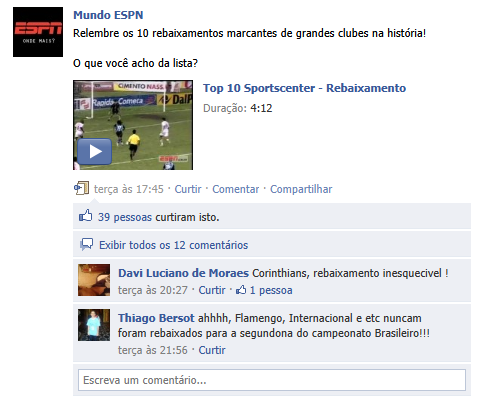Click Comentar under the post
Image resolution: width=483 pixels, height=404 pixels.
(x=236, y=189)
